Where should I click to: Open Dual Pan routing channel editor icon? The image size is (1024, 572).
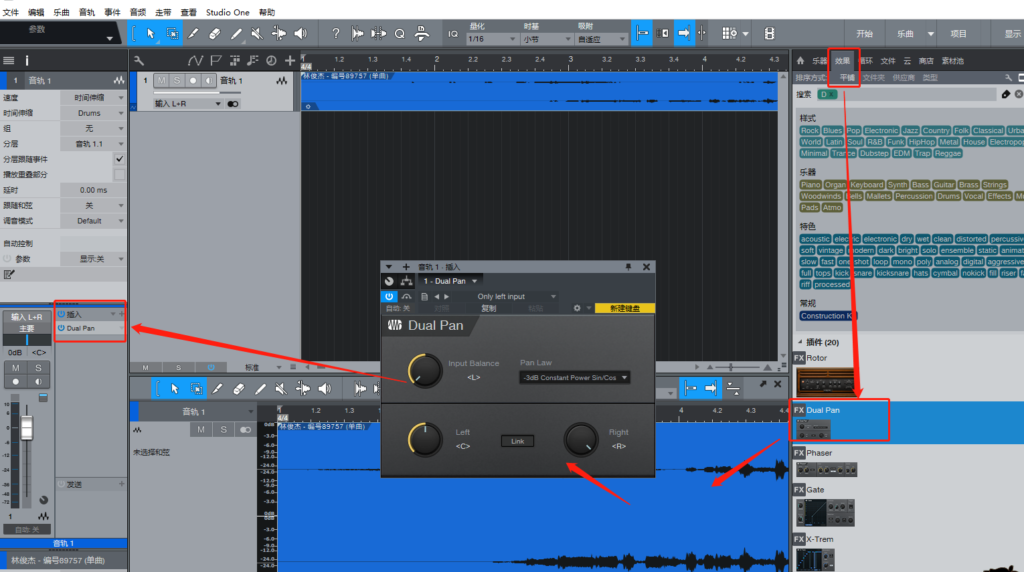coord(406,281)
